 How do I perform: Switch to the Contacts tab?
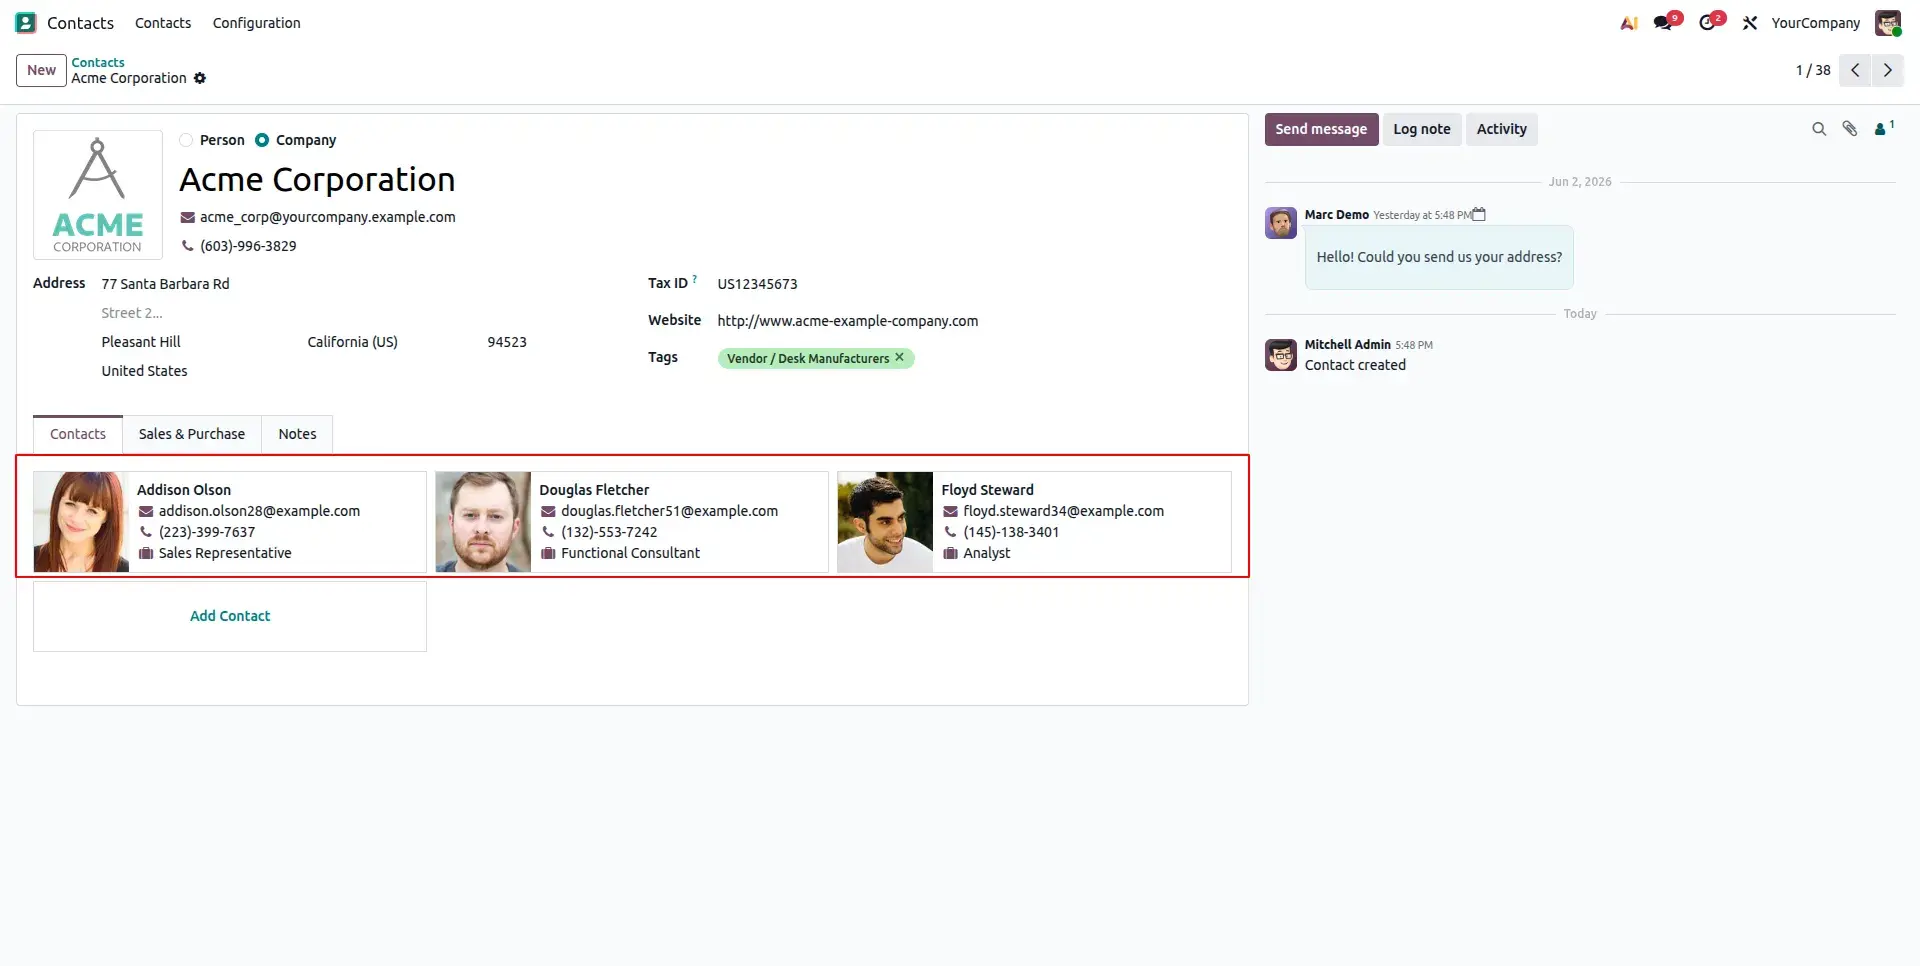[x=78, y=434]
